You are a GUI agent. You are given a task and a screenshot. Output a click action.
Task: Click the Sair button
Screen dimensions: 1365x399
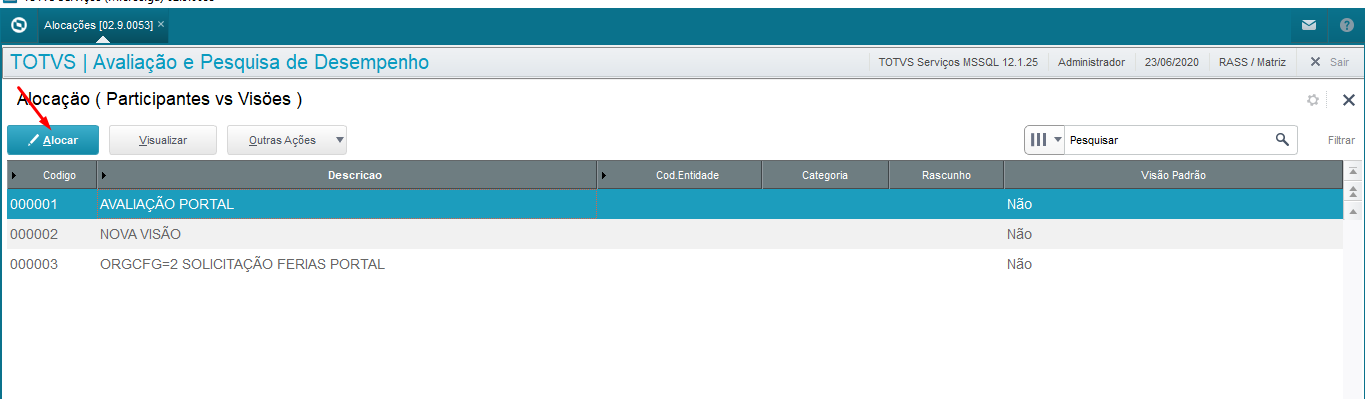coord(1329,62)
